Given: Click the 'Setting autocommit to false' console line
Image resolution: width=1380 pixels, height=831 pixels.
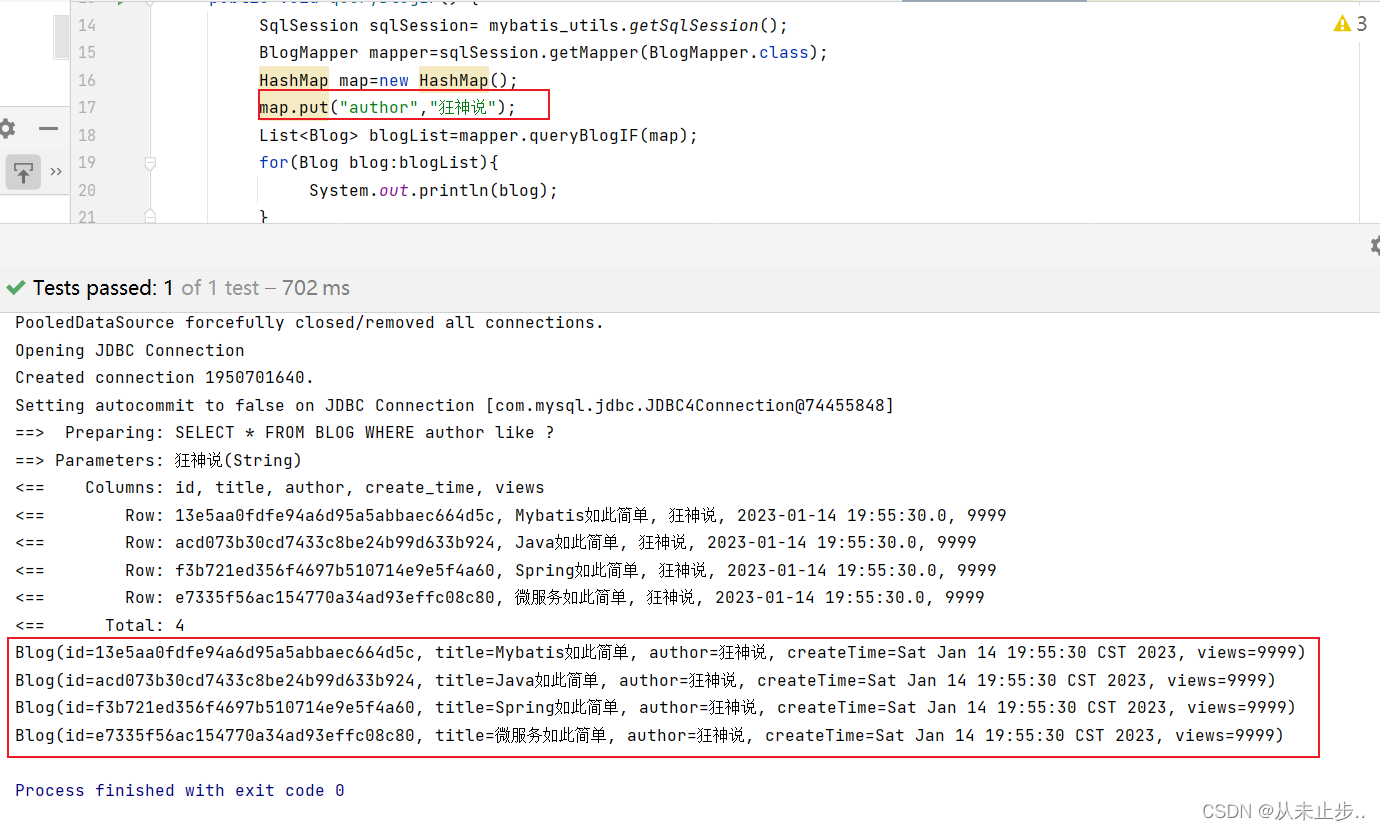Looking at the screenshot, I should pyautogui.click(x=454, y=405).
